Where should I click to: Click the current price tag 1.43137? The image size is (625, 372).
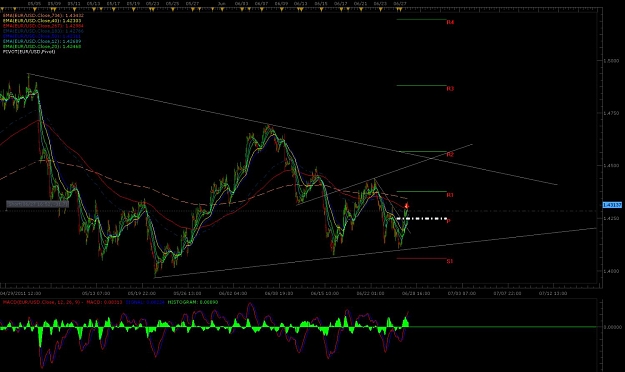tap(612, 205)
